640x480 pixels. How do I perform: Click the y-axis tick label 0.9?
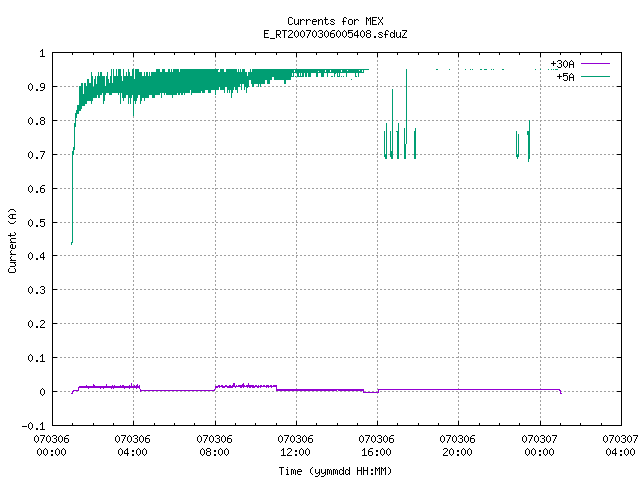[x=36, y=87]
